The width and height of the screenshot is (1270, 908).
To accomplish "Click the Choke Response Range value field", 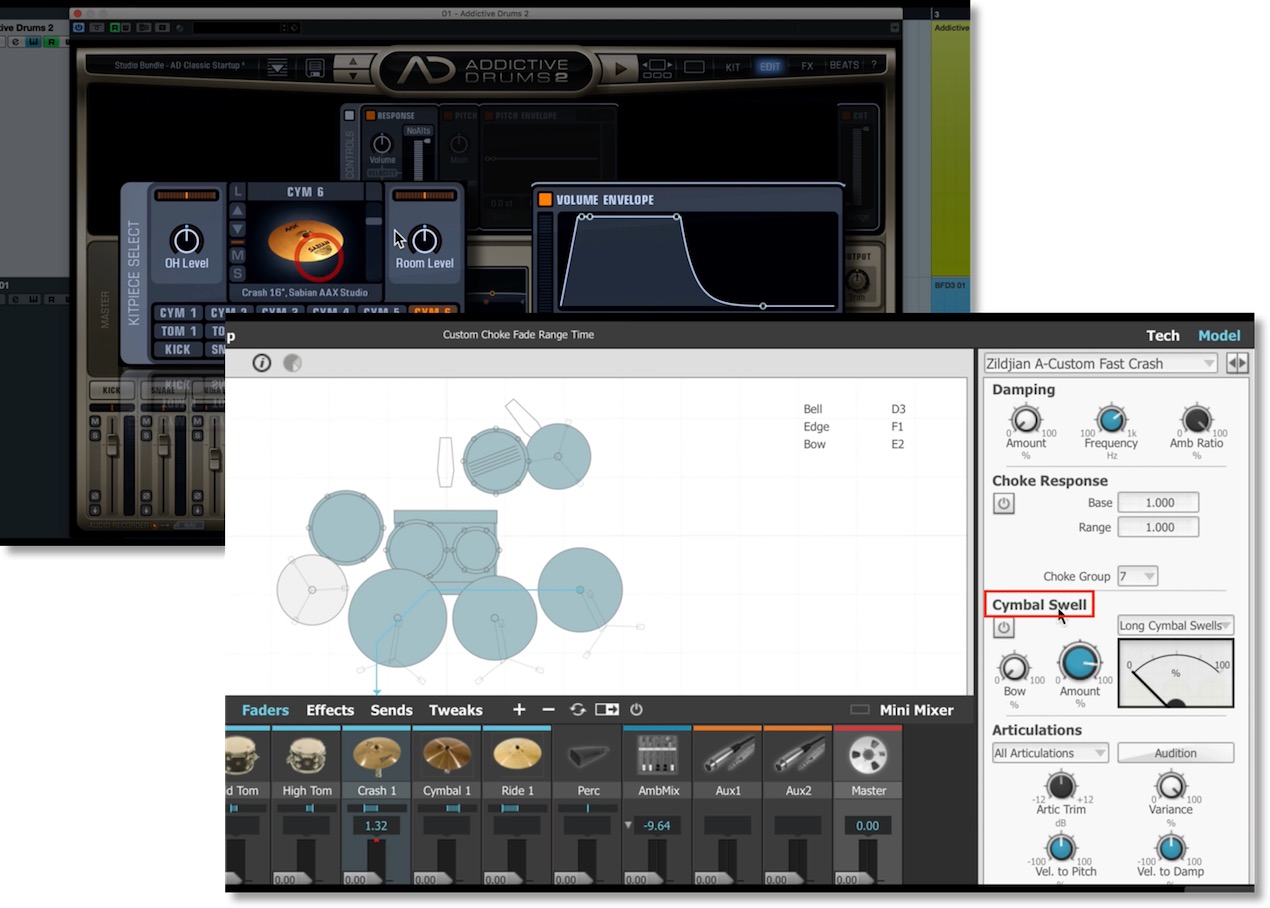I will tap(1158, 527).
